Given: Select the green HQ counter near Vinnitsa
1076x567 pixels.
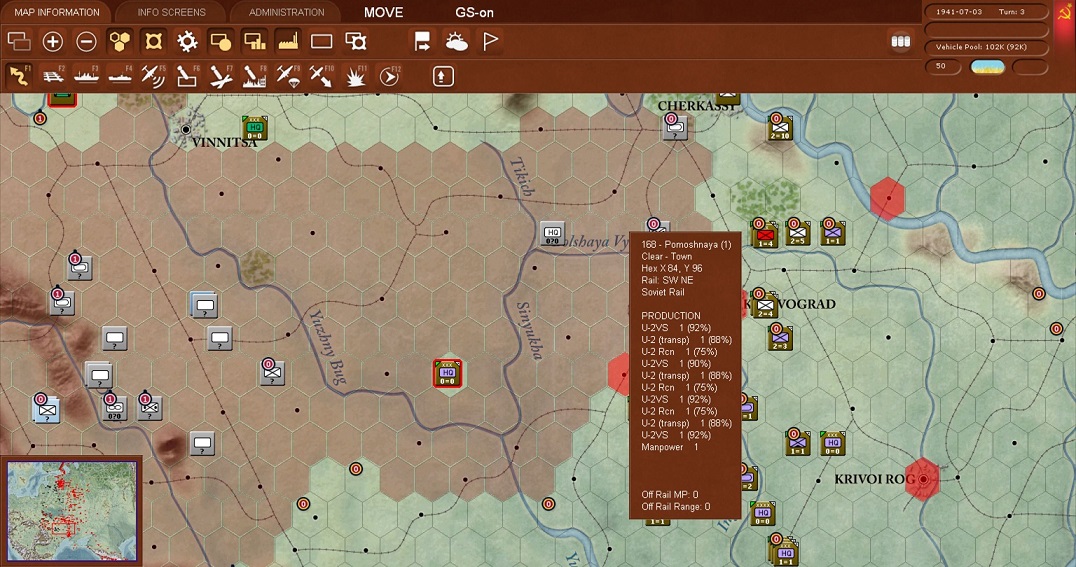Looking at the screenshot, I should (x=255, y=128).
